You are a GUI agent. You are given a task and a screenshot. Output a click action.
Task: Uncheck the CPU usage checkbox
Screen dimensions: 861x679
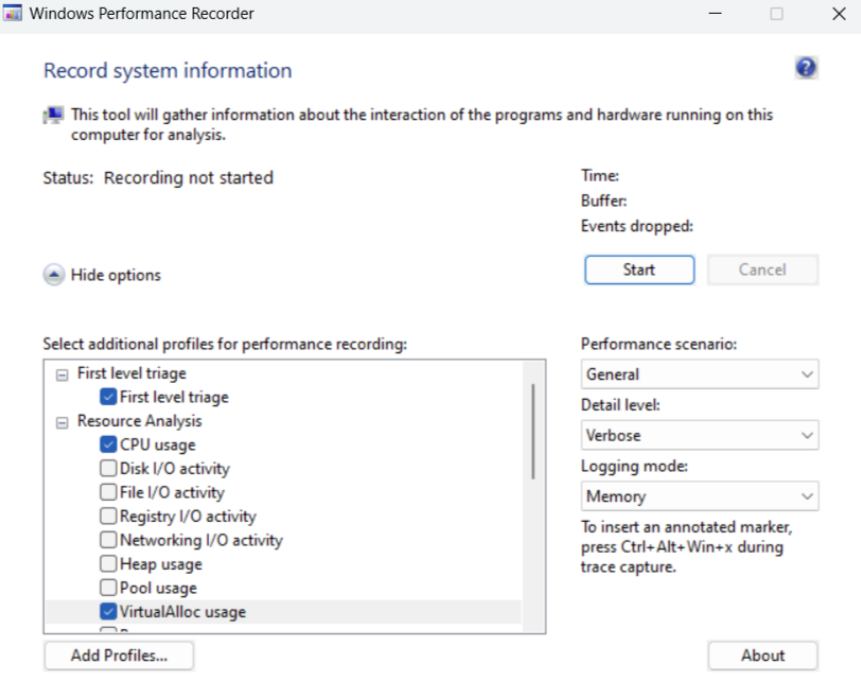108,444
